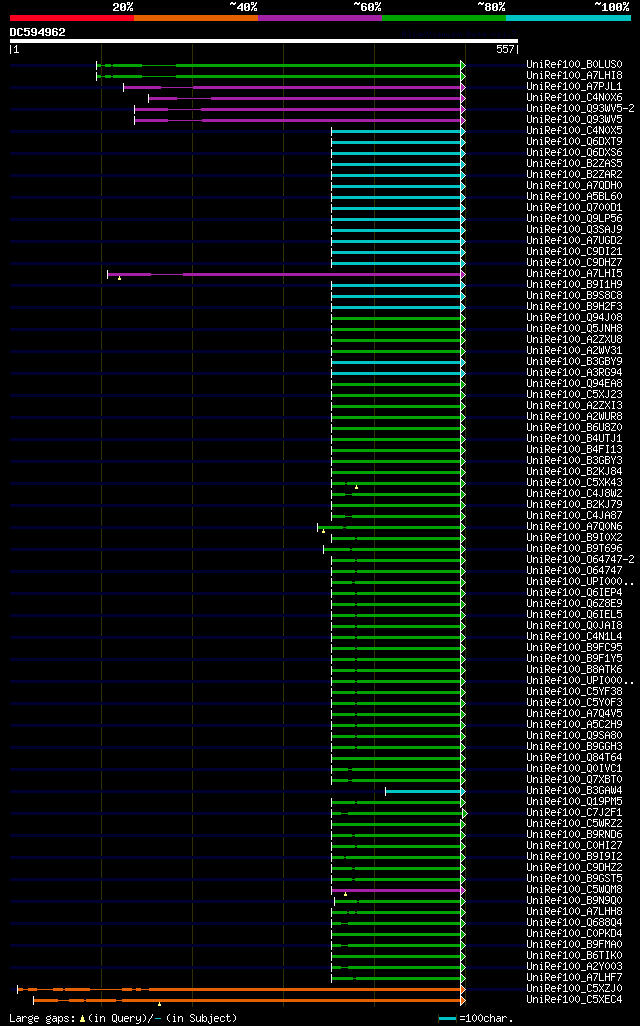The image size is (640, 1026).
Task: Select hit label UniRef100_Q93WV5-2
Action: [x=580, y=109]
